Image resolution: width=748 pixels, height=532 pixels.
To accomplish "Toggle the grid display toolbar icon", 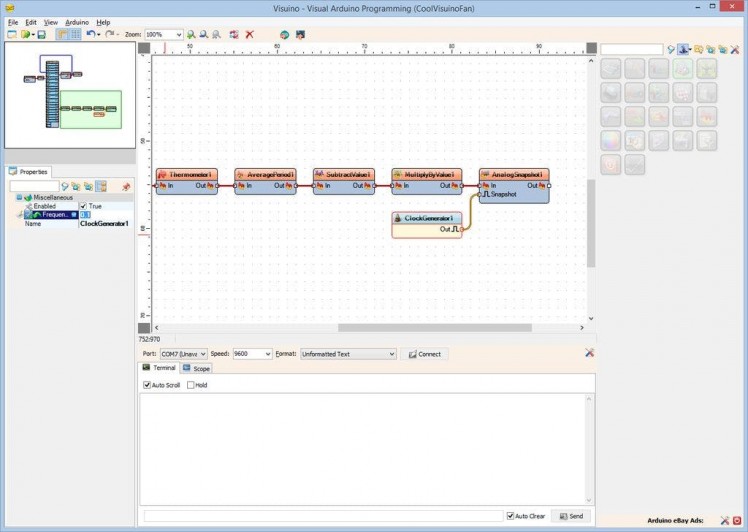I will (x=75, y=34).
